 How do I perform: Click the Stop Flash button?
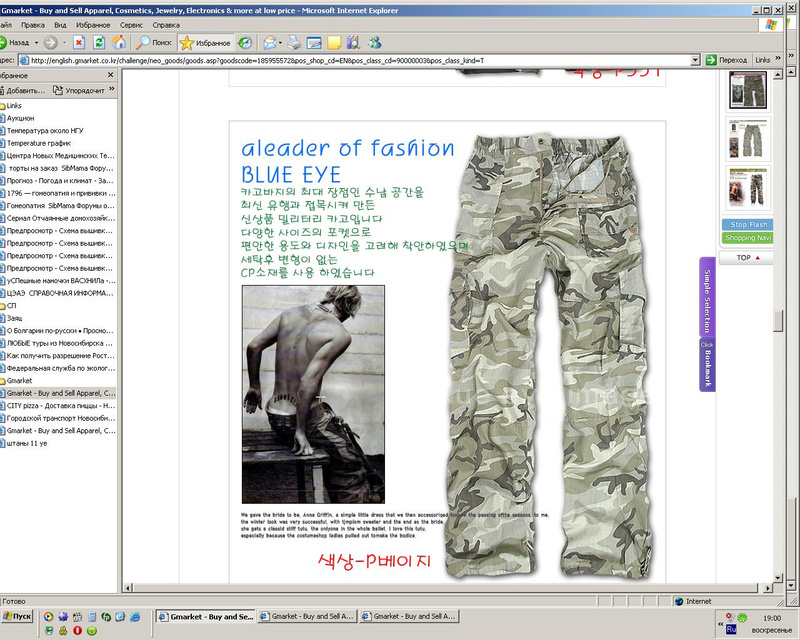coord(747,225)
